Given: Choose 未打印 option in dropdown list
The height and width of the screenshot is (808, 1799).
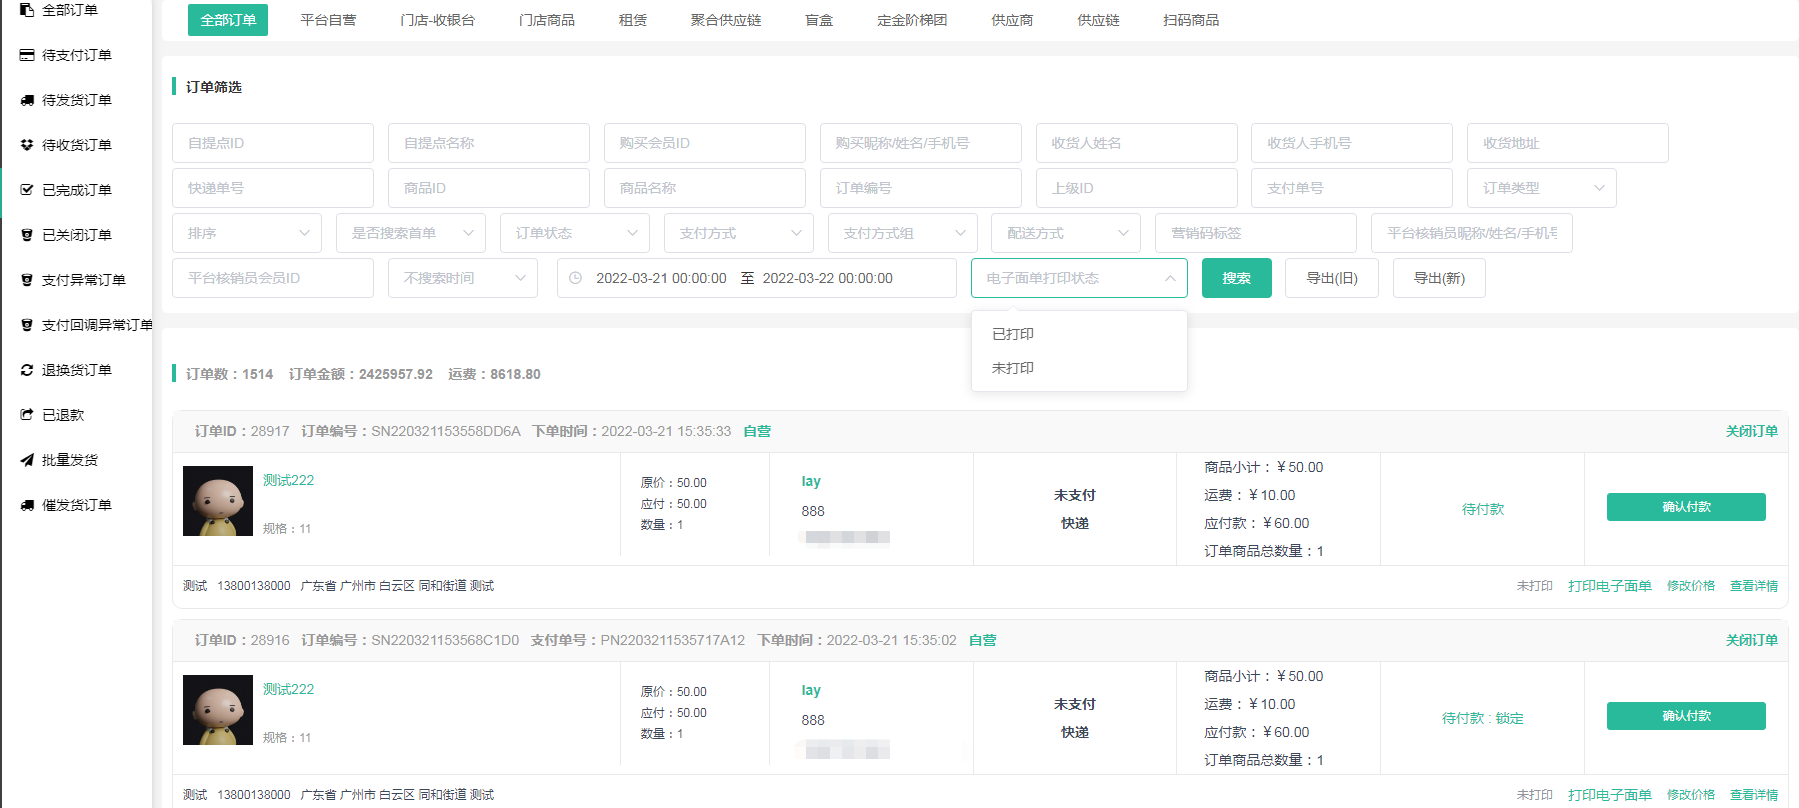Looking at the screenshot, I should tap(1013, 368).
